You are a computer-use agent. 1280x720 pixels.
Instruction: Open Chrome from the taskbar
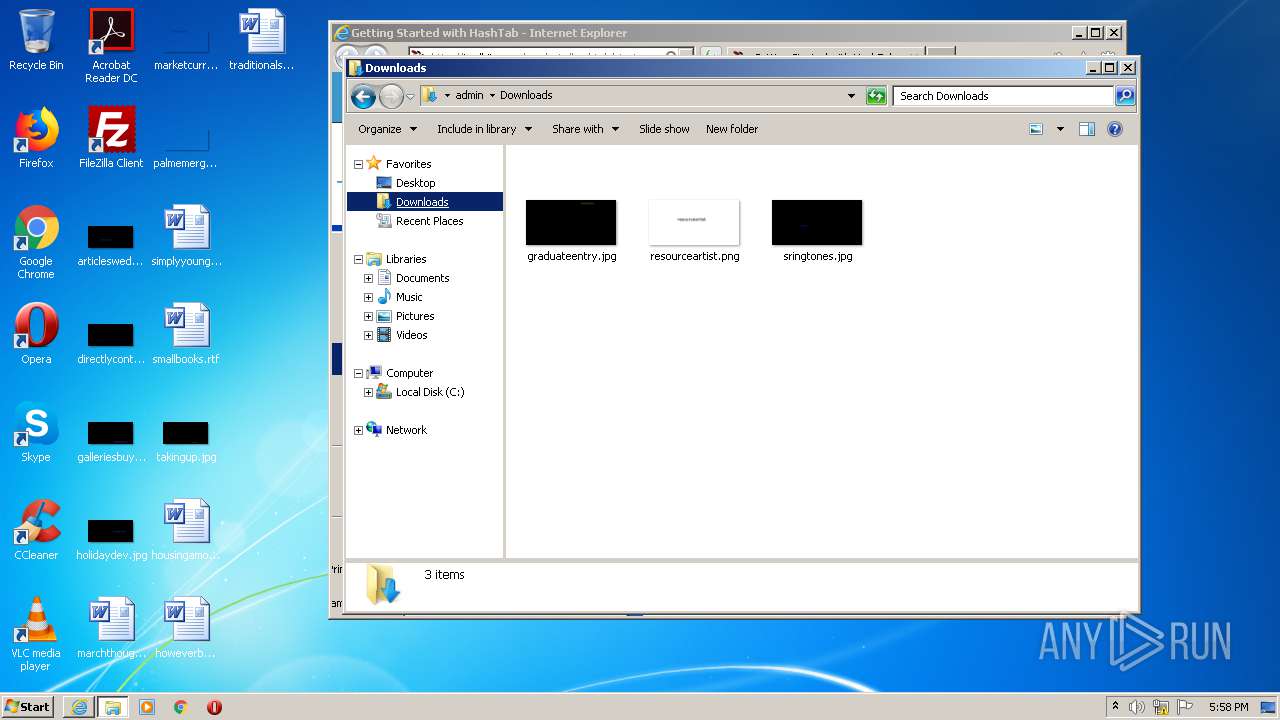click(x=181, y=707)
